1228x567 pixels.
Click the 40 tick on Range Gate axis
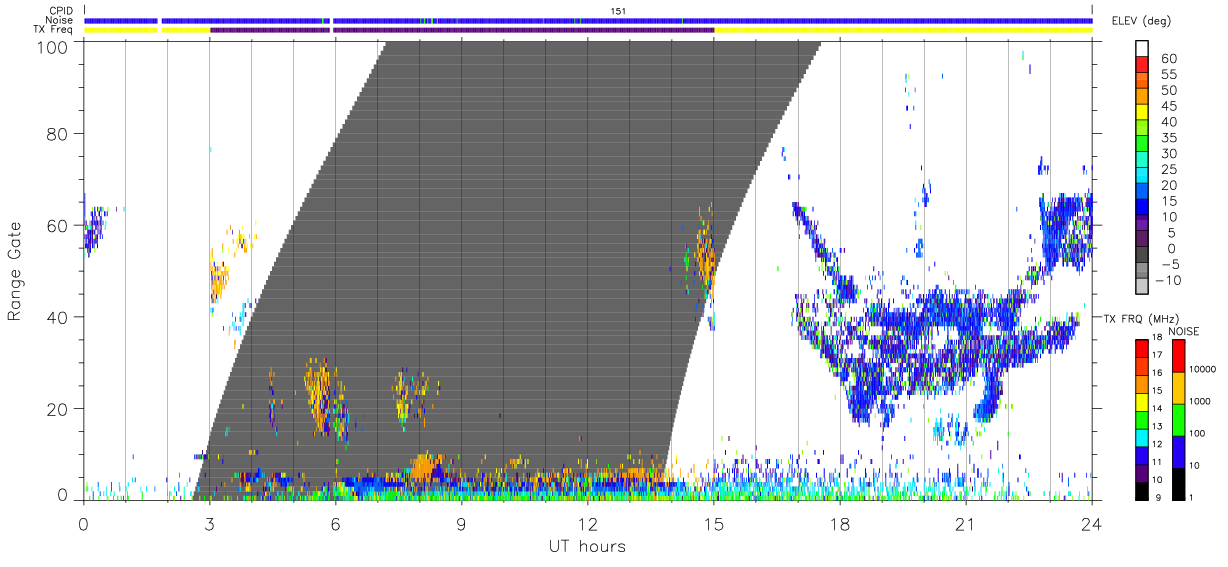tap(59, 317)
